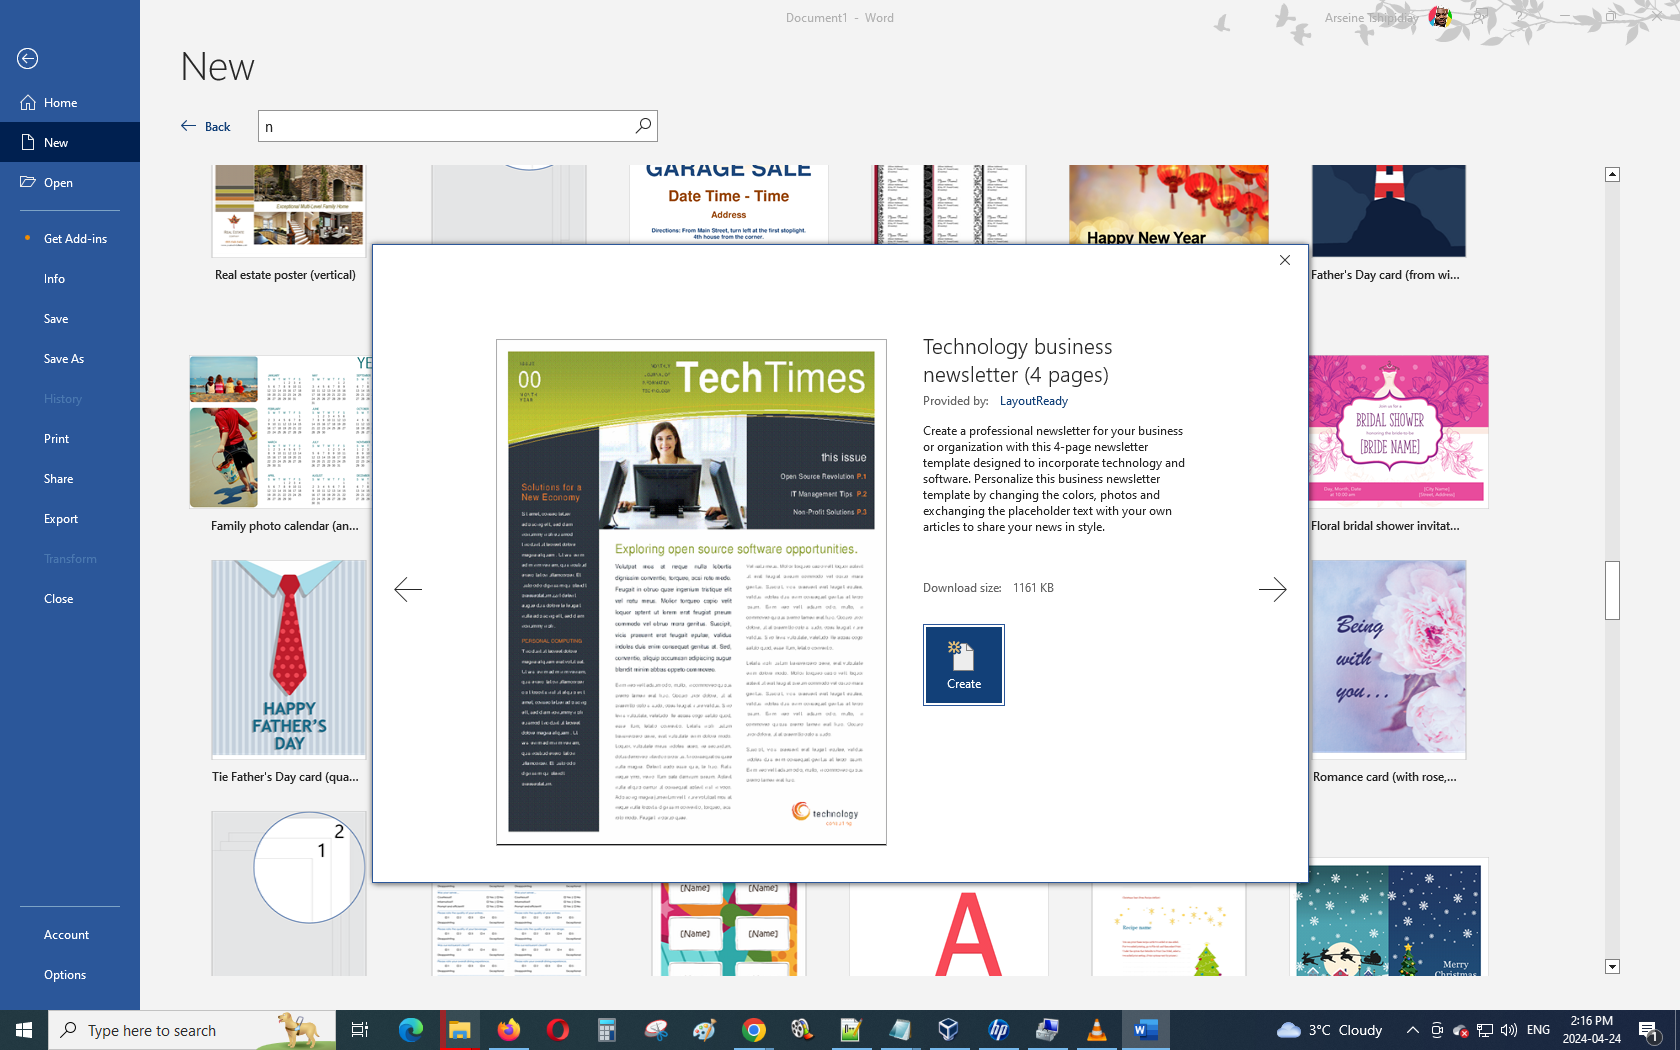Select Save As in the backstage menu

pyautogui.click(x=64, y=359)
